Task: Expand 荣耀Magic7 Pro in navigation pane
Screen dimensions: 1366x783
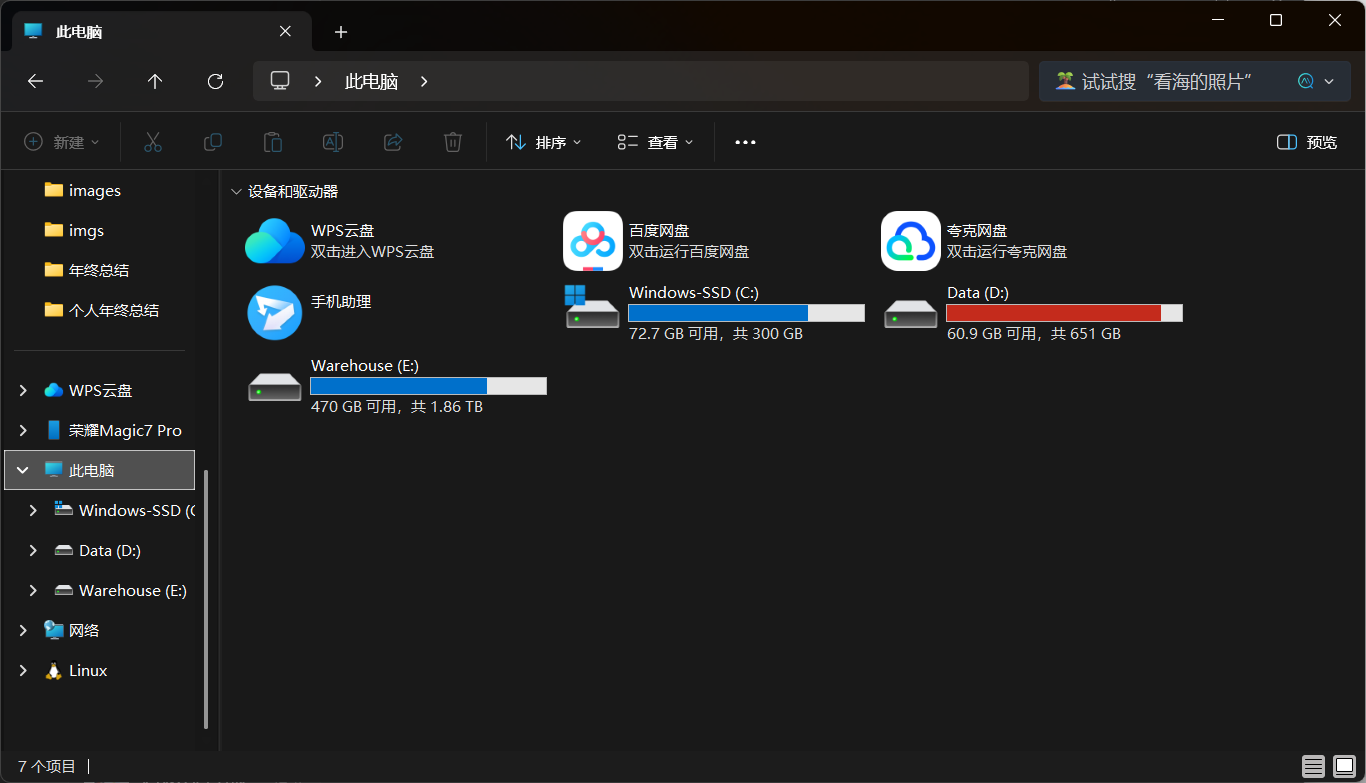Action: point(23,430)
